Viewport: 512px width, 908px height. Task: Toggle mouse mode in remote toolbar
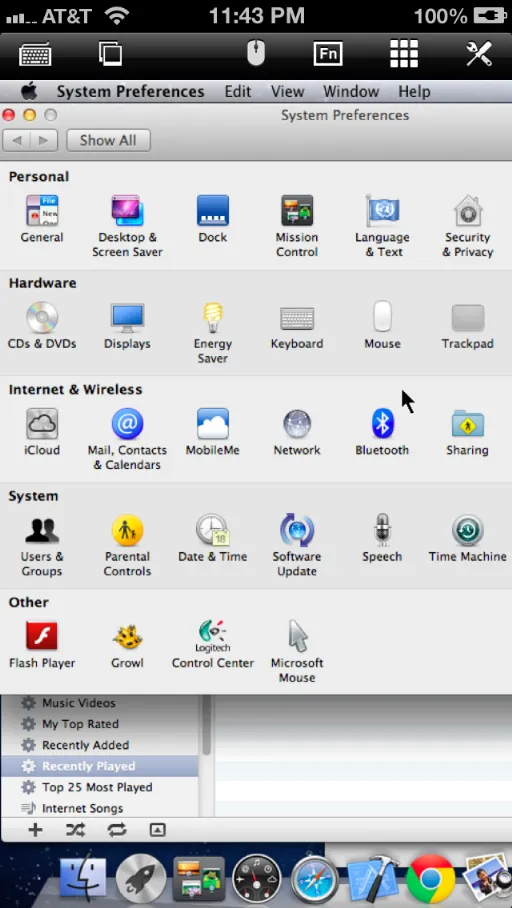pyautogui.click(x=255, y=54)
